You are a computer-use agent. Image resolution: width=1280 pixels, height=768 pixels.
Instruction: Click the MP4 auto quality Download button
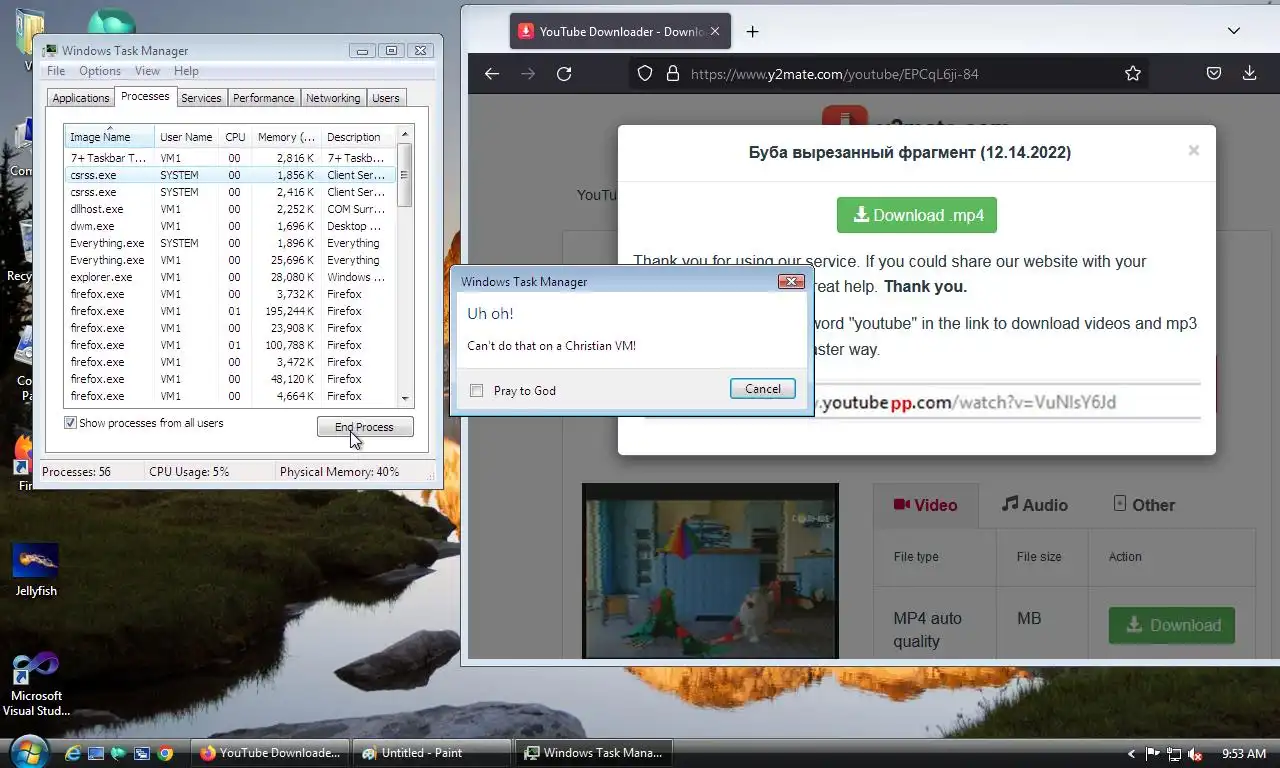pos(1172,625)
